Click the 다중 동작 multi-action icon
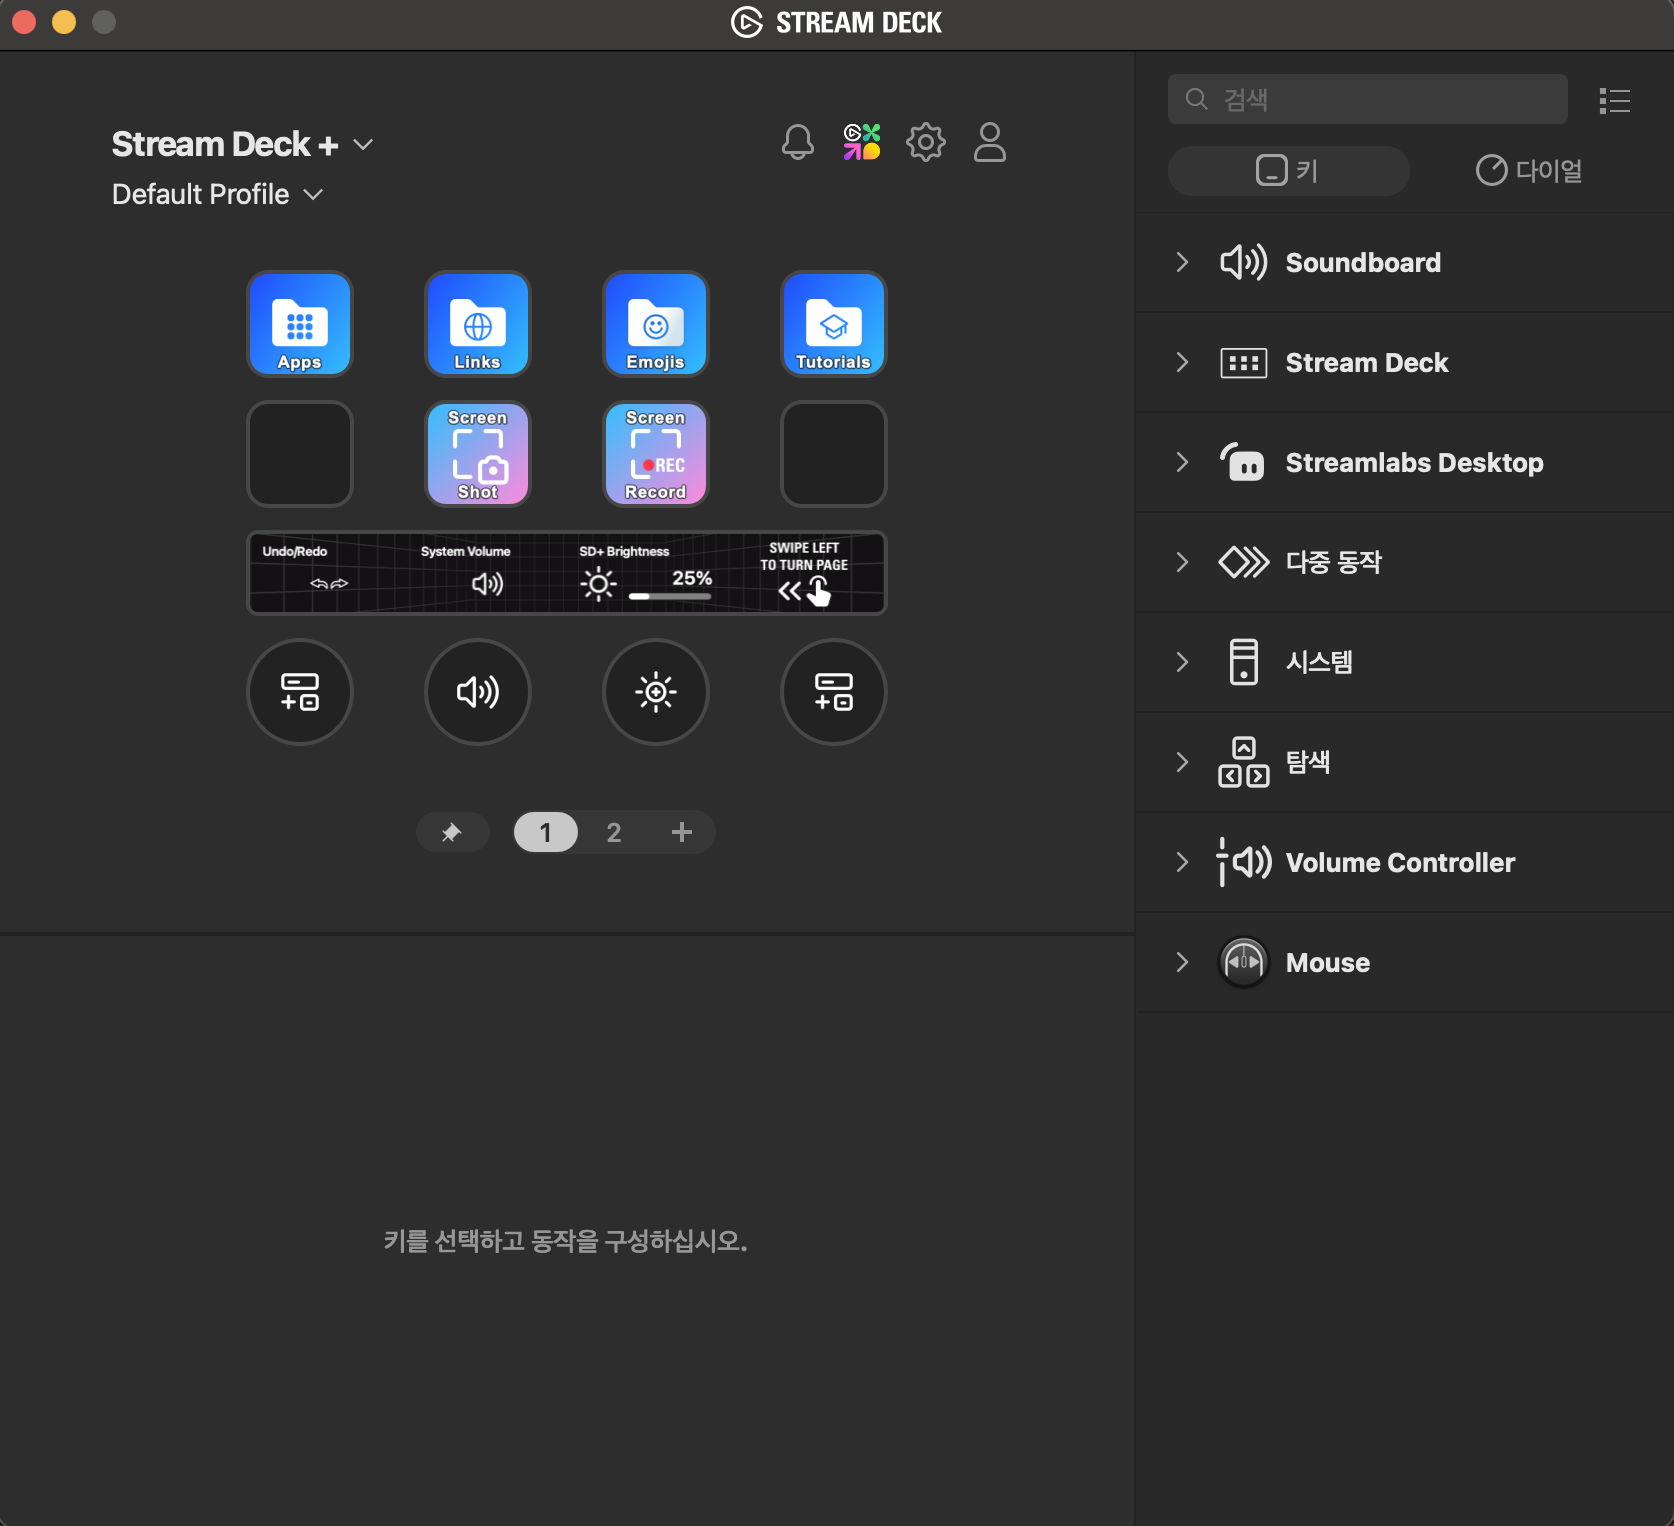The width and height of the screenshot is (1674, 1526). (1244, 562)
